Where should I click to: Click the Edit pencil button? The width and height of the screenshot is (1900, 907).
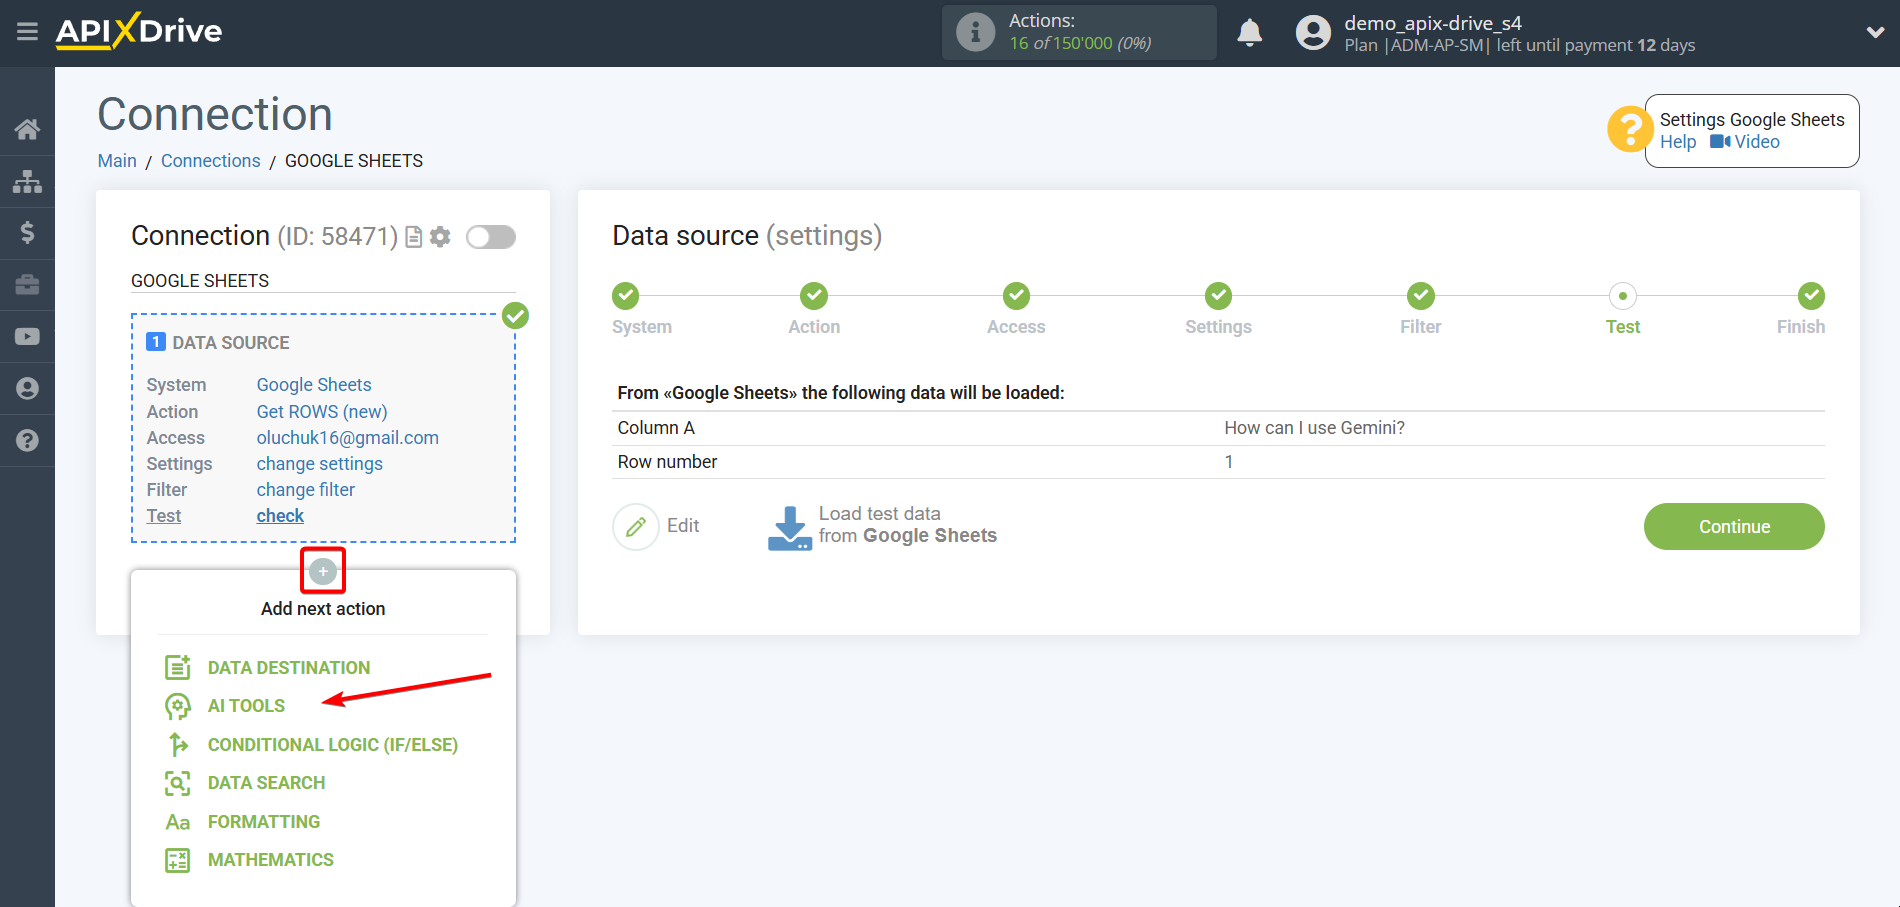point(656,526)
